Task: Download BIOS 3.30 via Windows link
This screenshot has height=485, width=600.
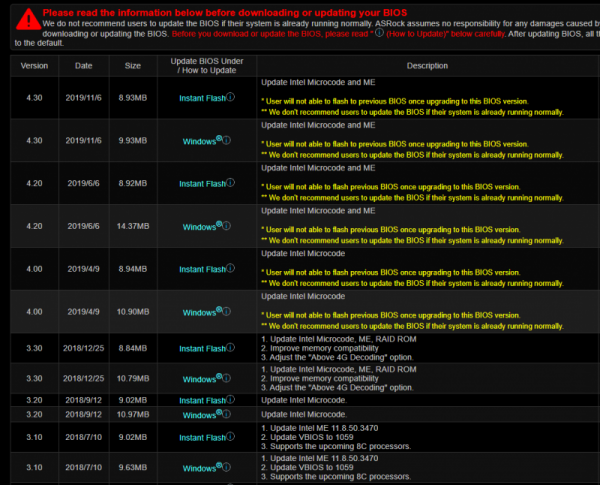Action: pyautogui.click(x=199, y=379)
